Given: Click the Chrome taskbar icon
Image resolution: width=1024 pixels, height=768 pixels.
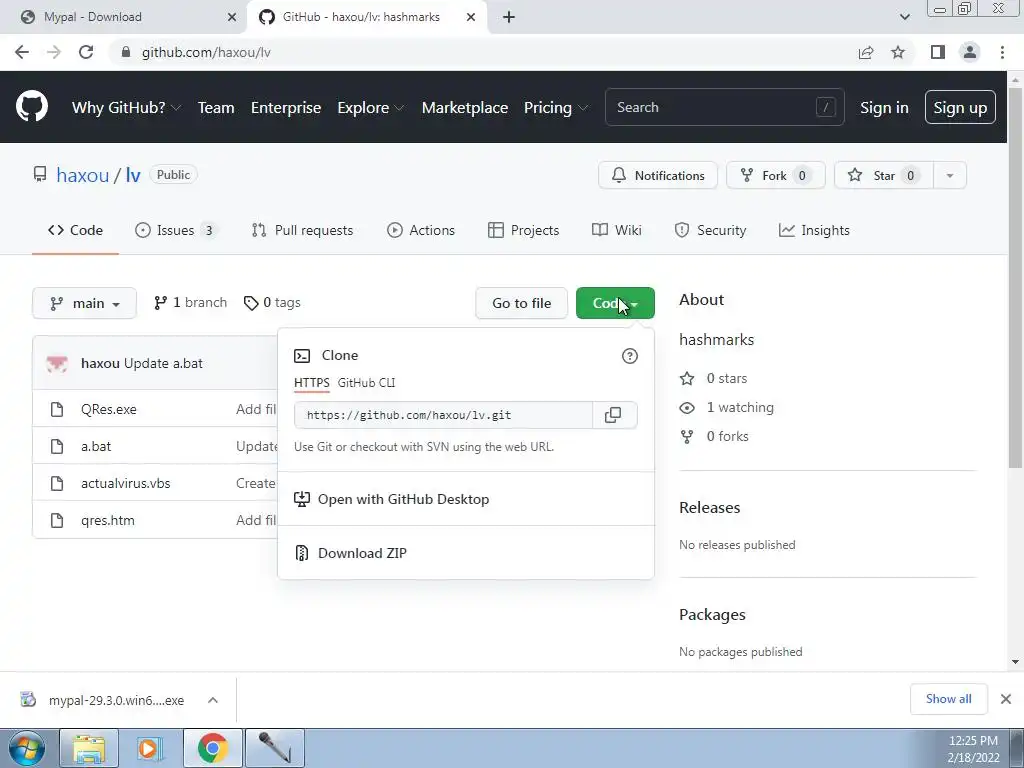Looking at the screenshot, I should click(x=212, y=748).
